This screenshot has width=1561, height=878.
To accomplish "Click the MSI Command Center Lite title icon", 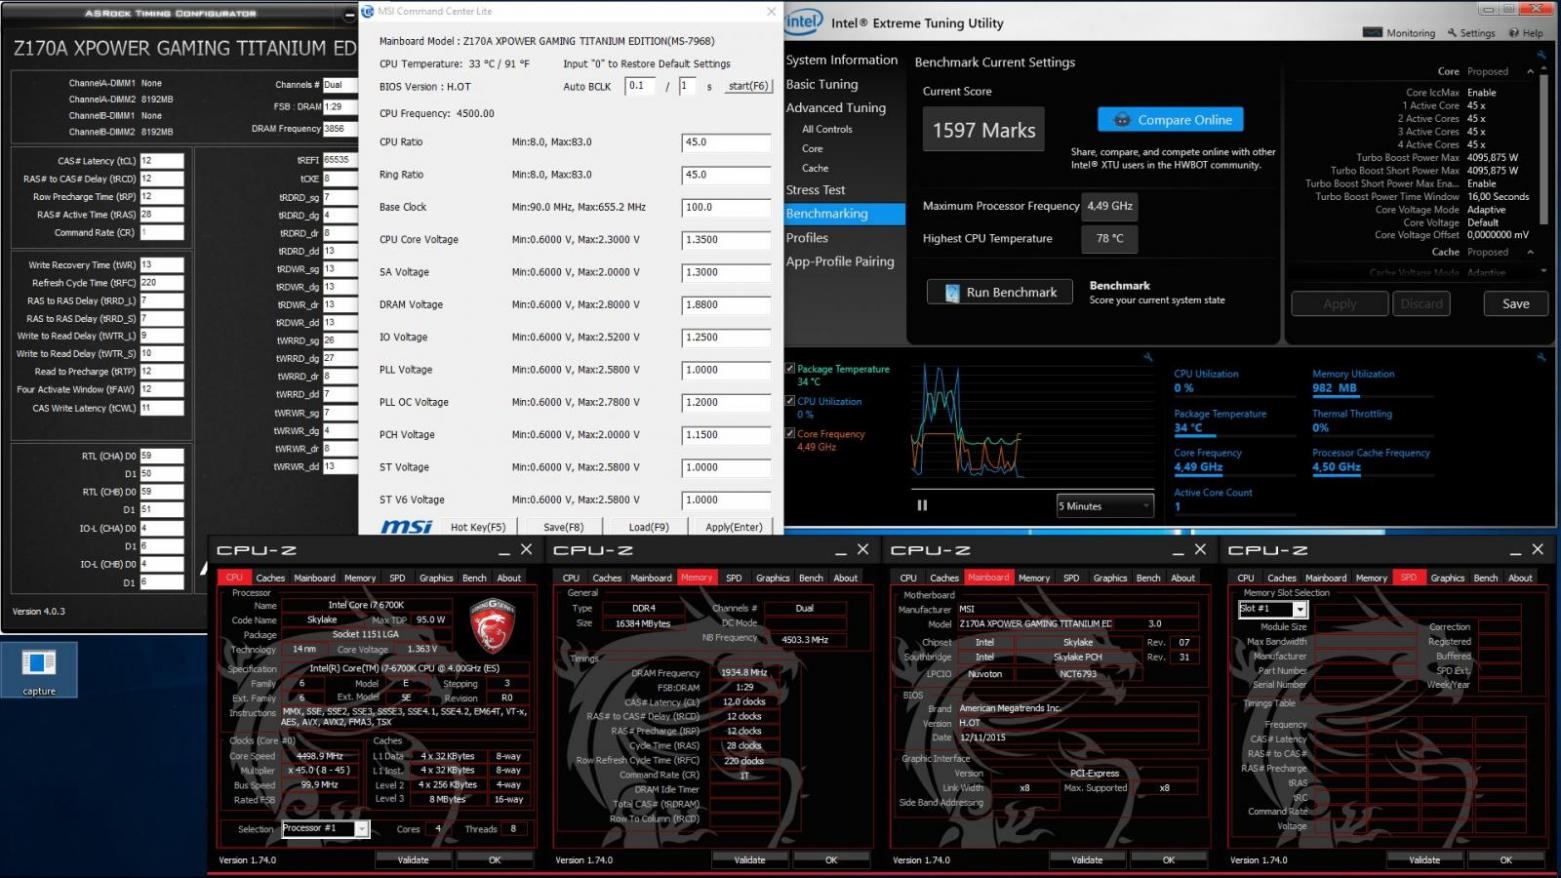I will click(368, 11).
